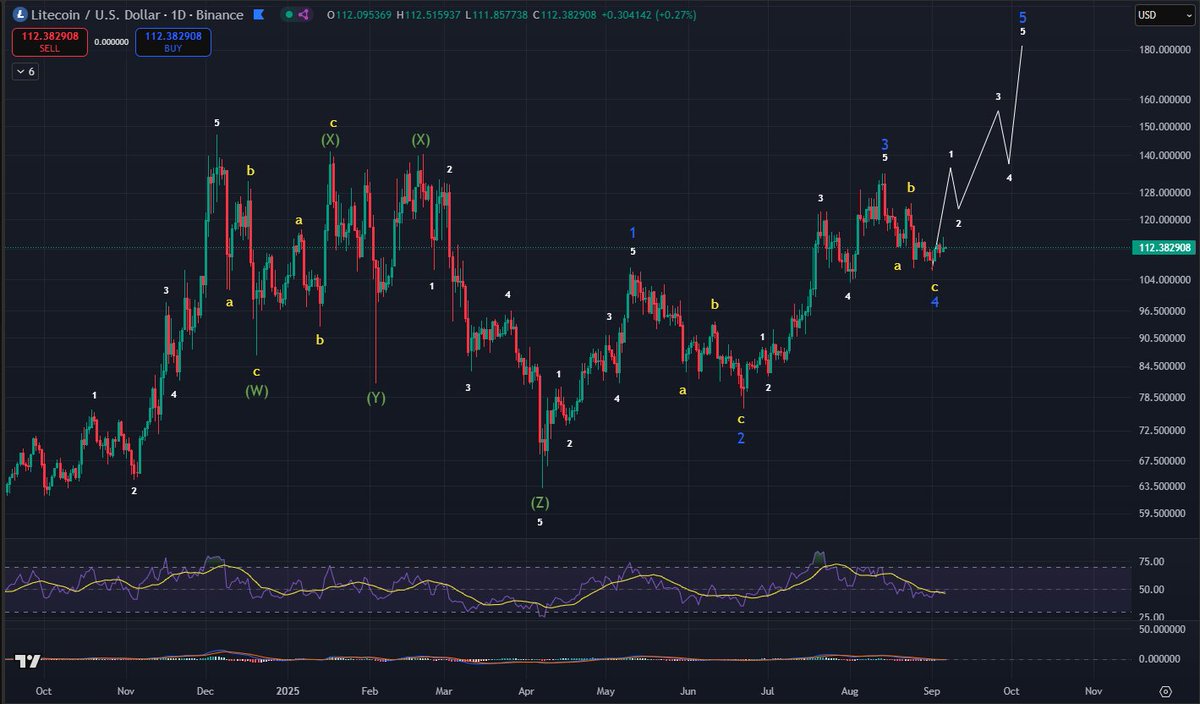Click the spread value 0.000000 between SELL and BUY
This screenshot has height=704, width=1200.
[x=112, y=42]
